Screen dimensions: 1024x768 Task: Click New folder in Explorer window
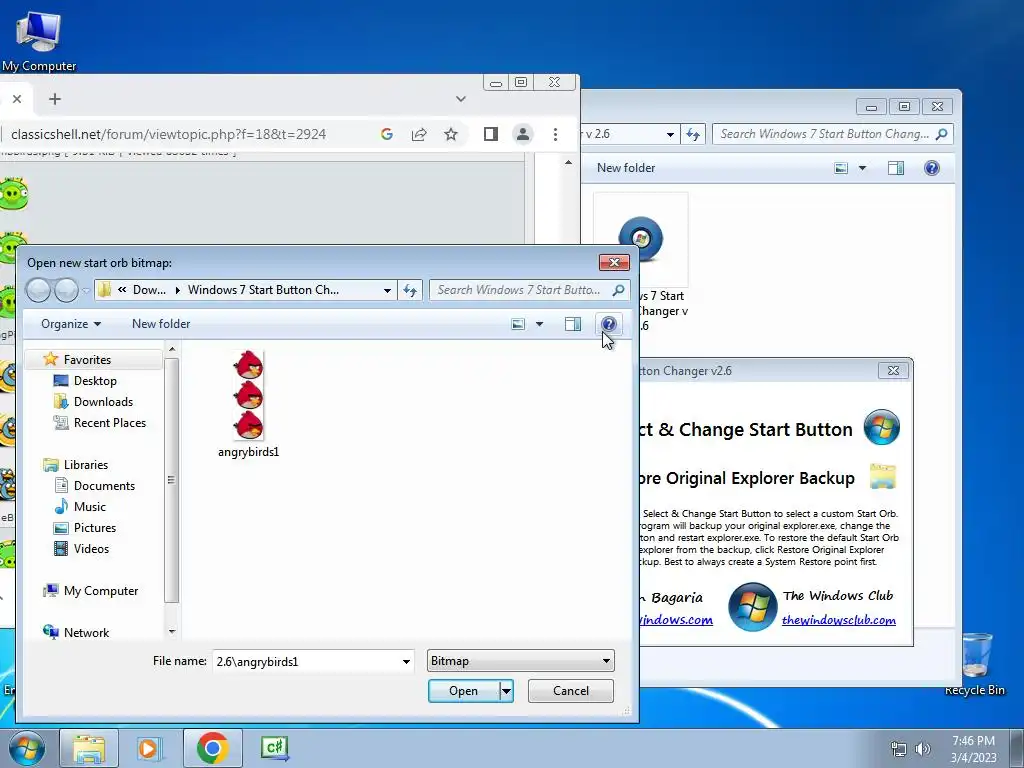pyautogui.click(x=626, y=168)
